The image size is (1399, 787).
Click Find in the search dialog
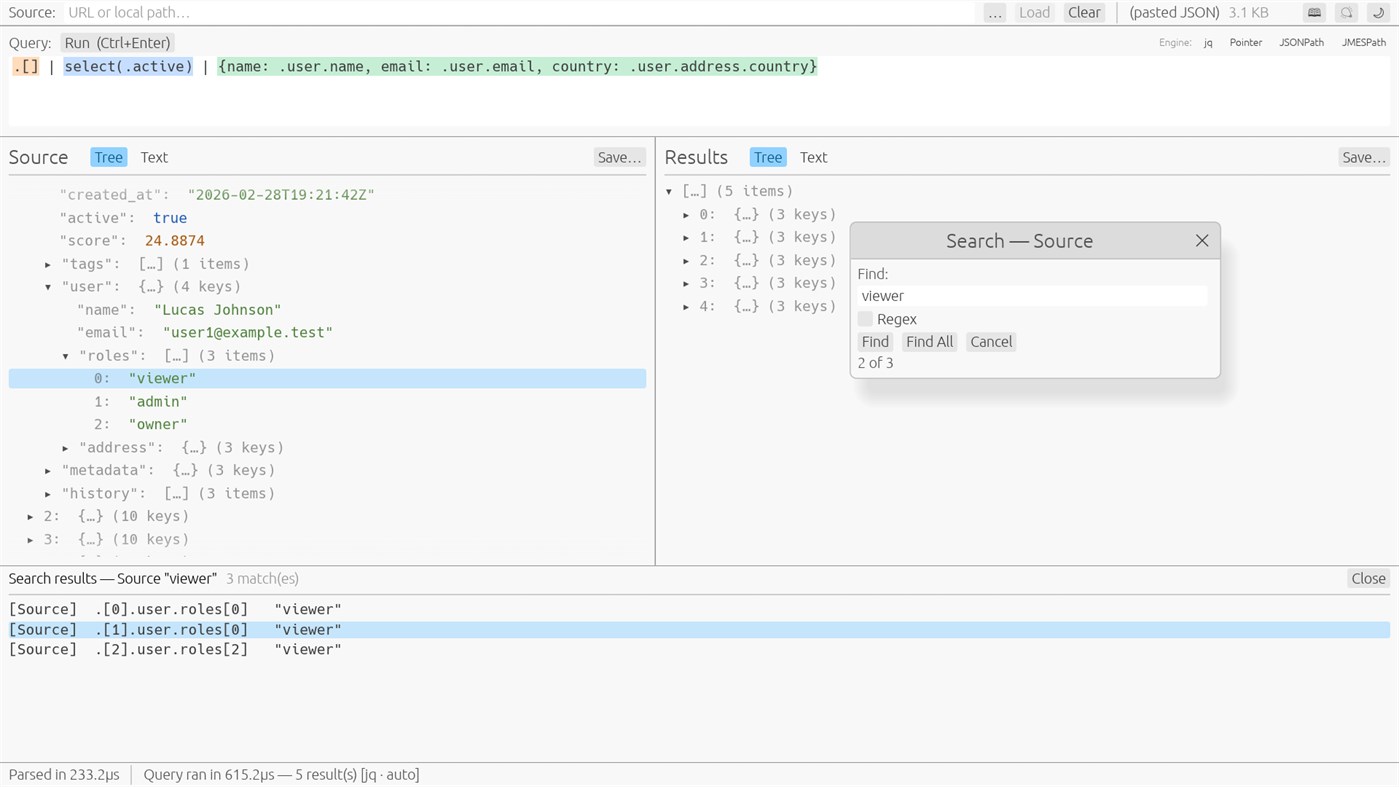tap(875, 342)
